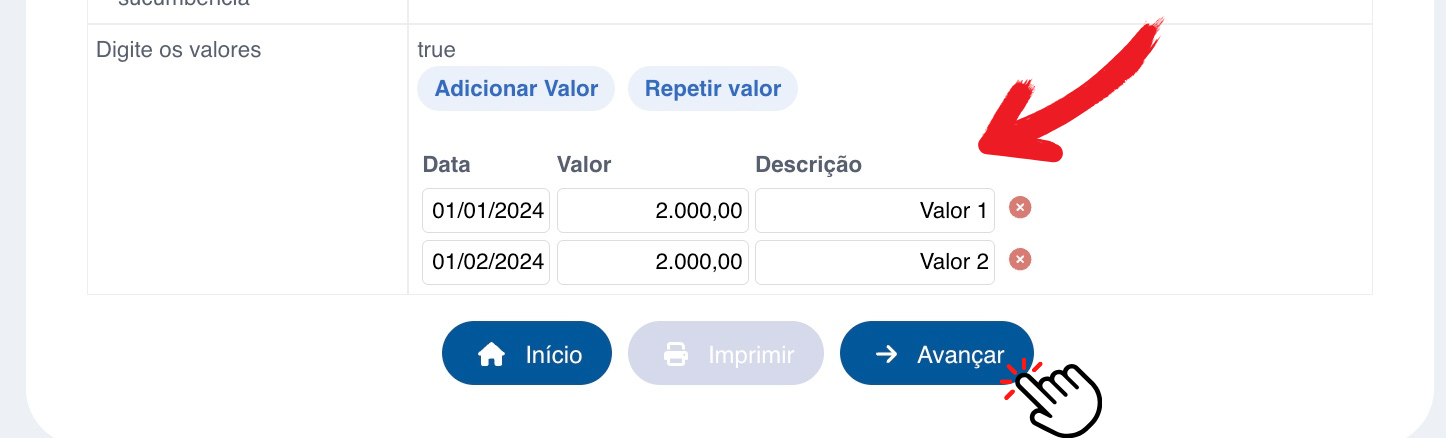Click the right-arrow icon on Avançar button
This screenshot has height=438, width=1446.
point(886,354)
